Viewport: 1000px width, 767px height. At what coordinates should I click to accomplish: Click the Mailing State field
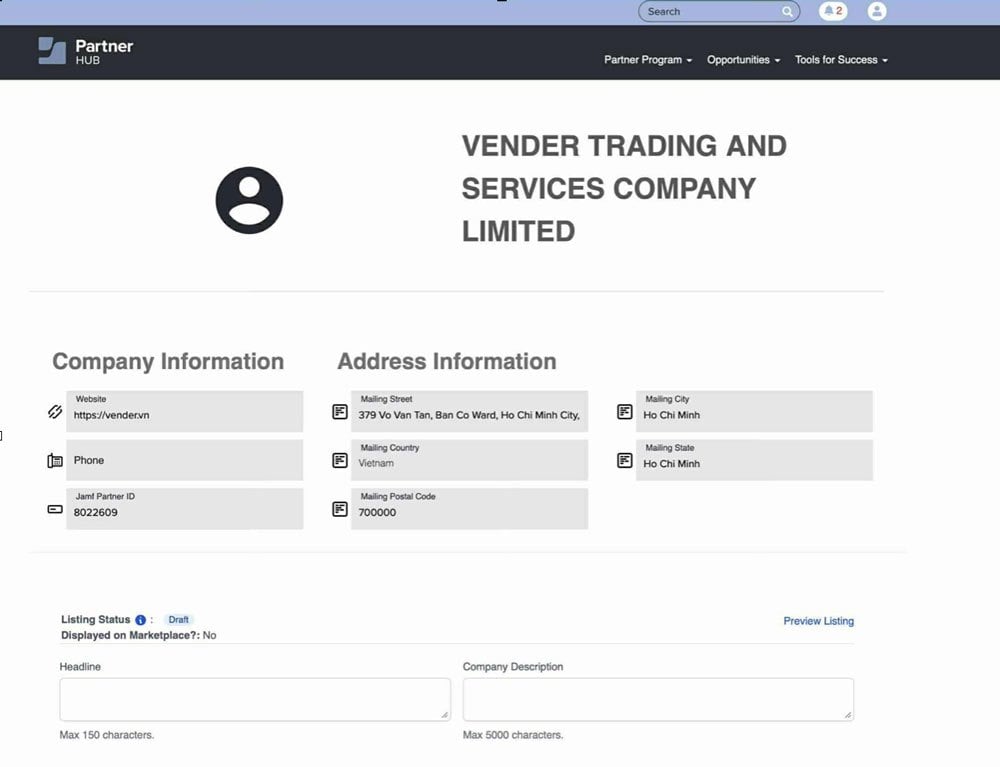(x=754, y=460)
